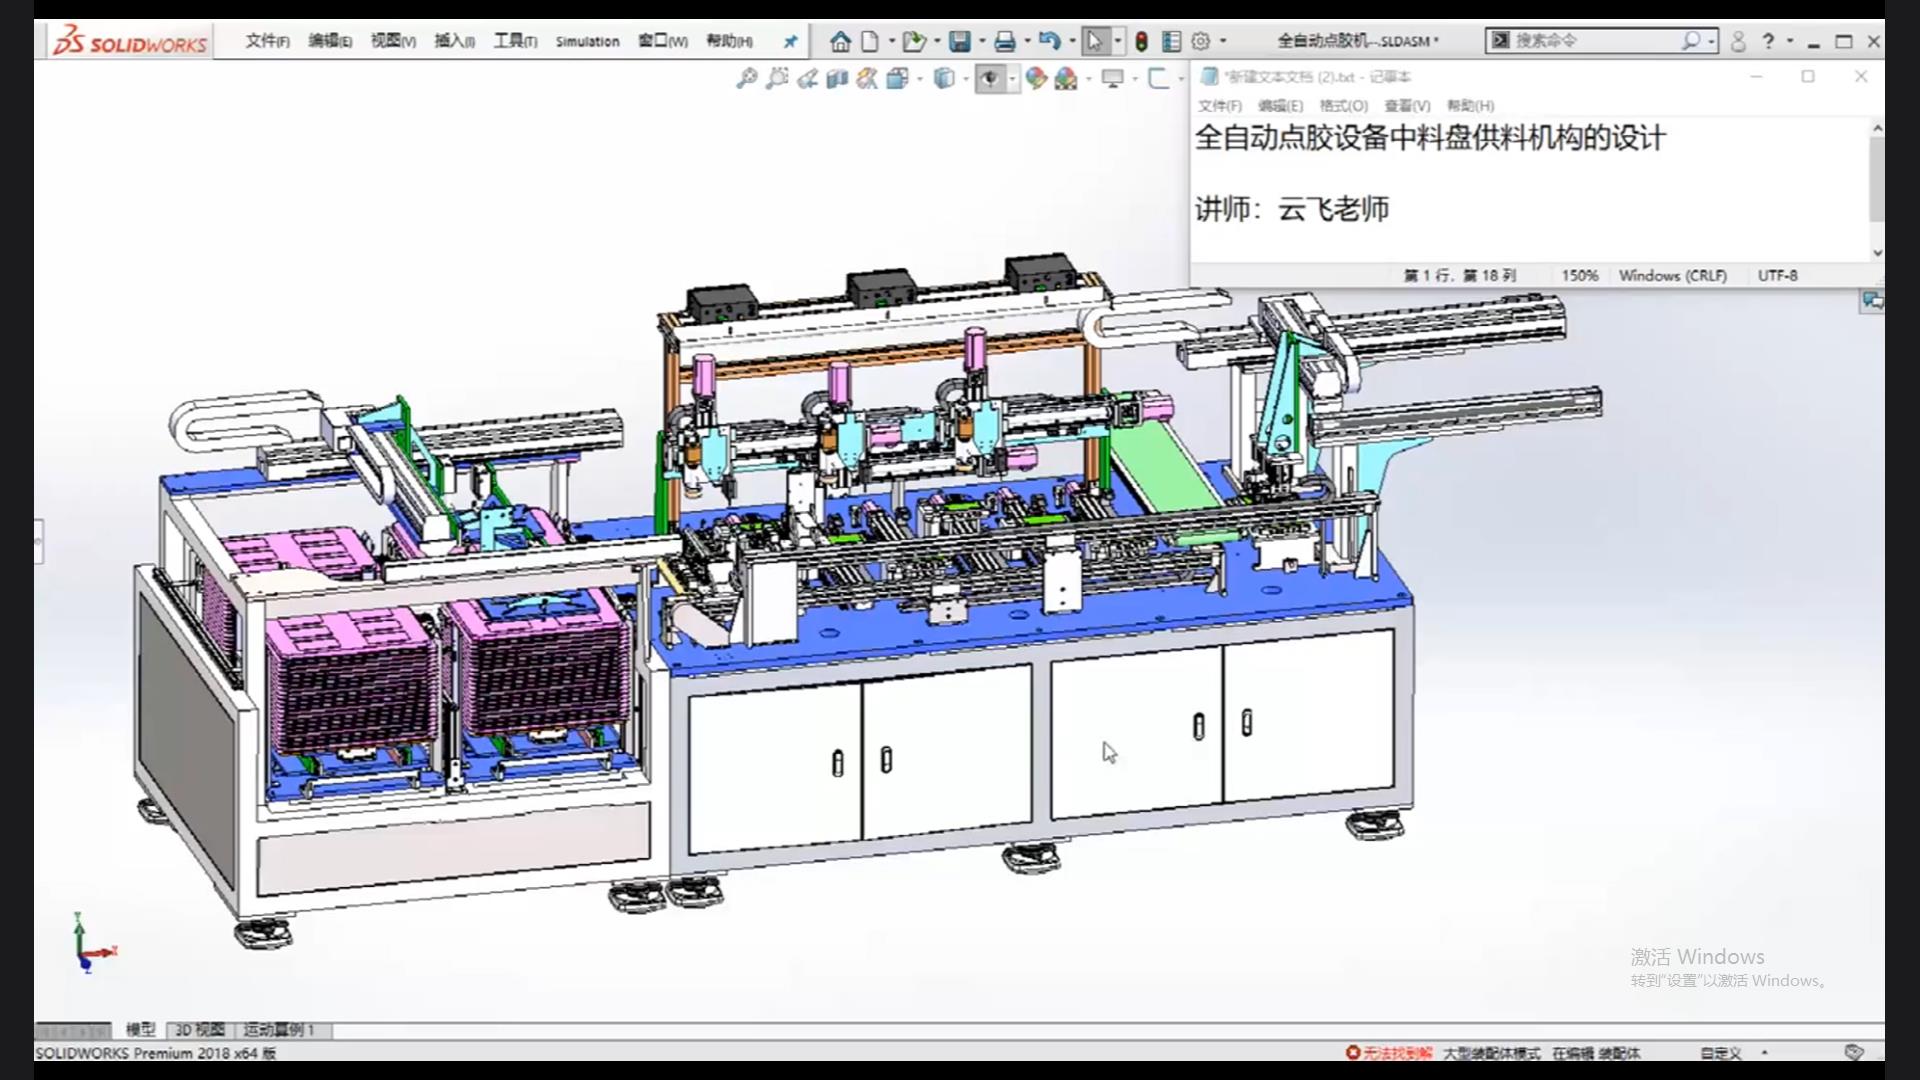Open the SolidWorks 工具(T) menu

tap(515, 41)
